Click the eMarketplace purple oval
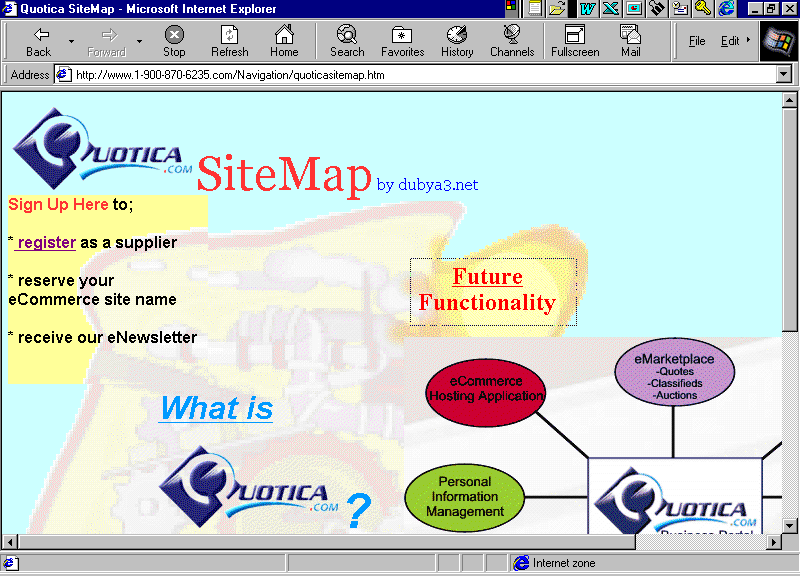This screenshot has height=576, width=800. 674,372
